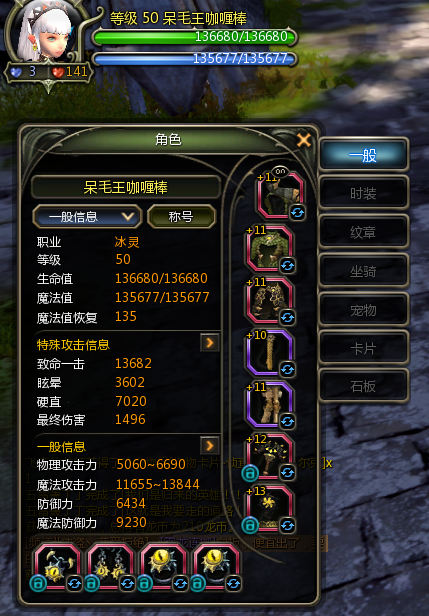Select the +10 staff weapon slot
The height and width of the screenshot is (616, 429).
(270, 352)
